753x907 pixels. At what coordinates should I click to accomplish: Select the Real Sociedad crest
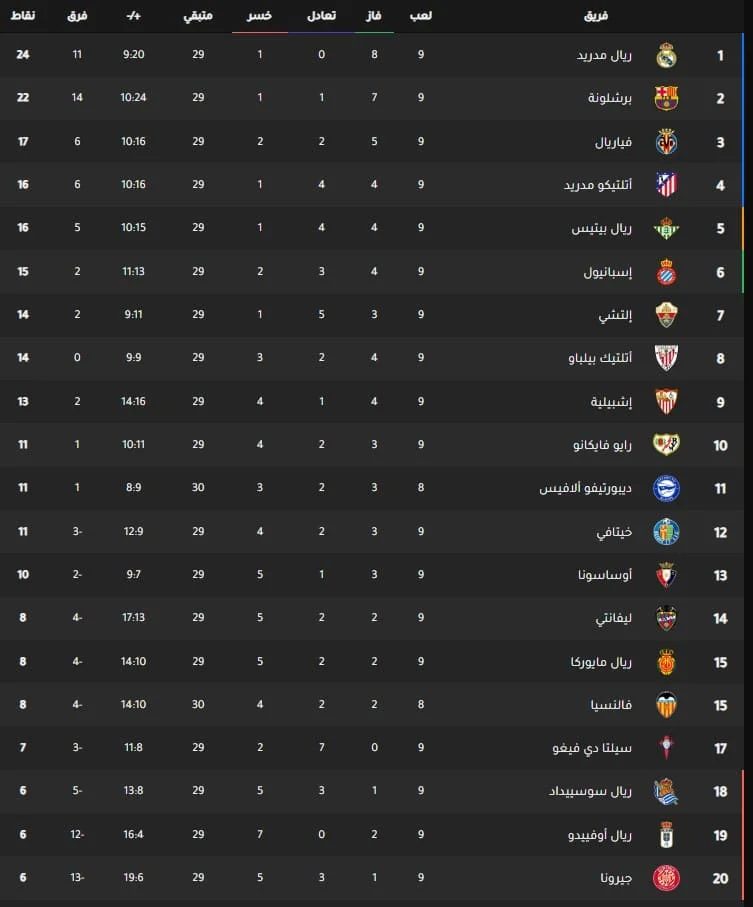666,792
